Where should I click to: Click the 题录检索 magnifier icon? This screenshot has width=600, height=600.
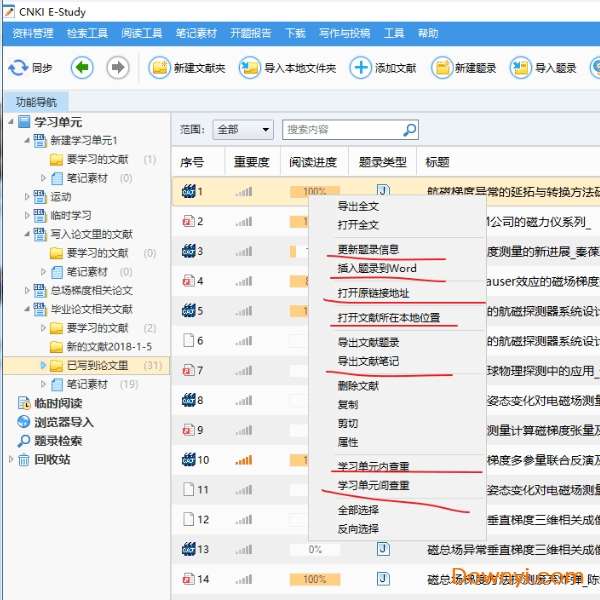[x=24, y=440]
